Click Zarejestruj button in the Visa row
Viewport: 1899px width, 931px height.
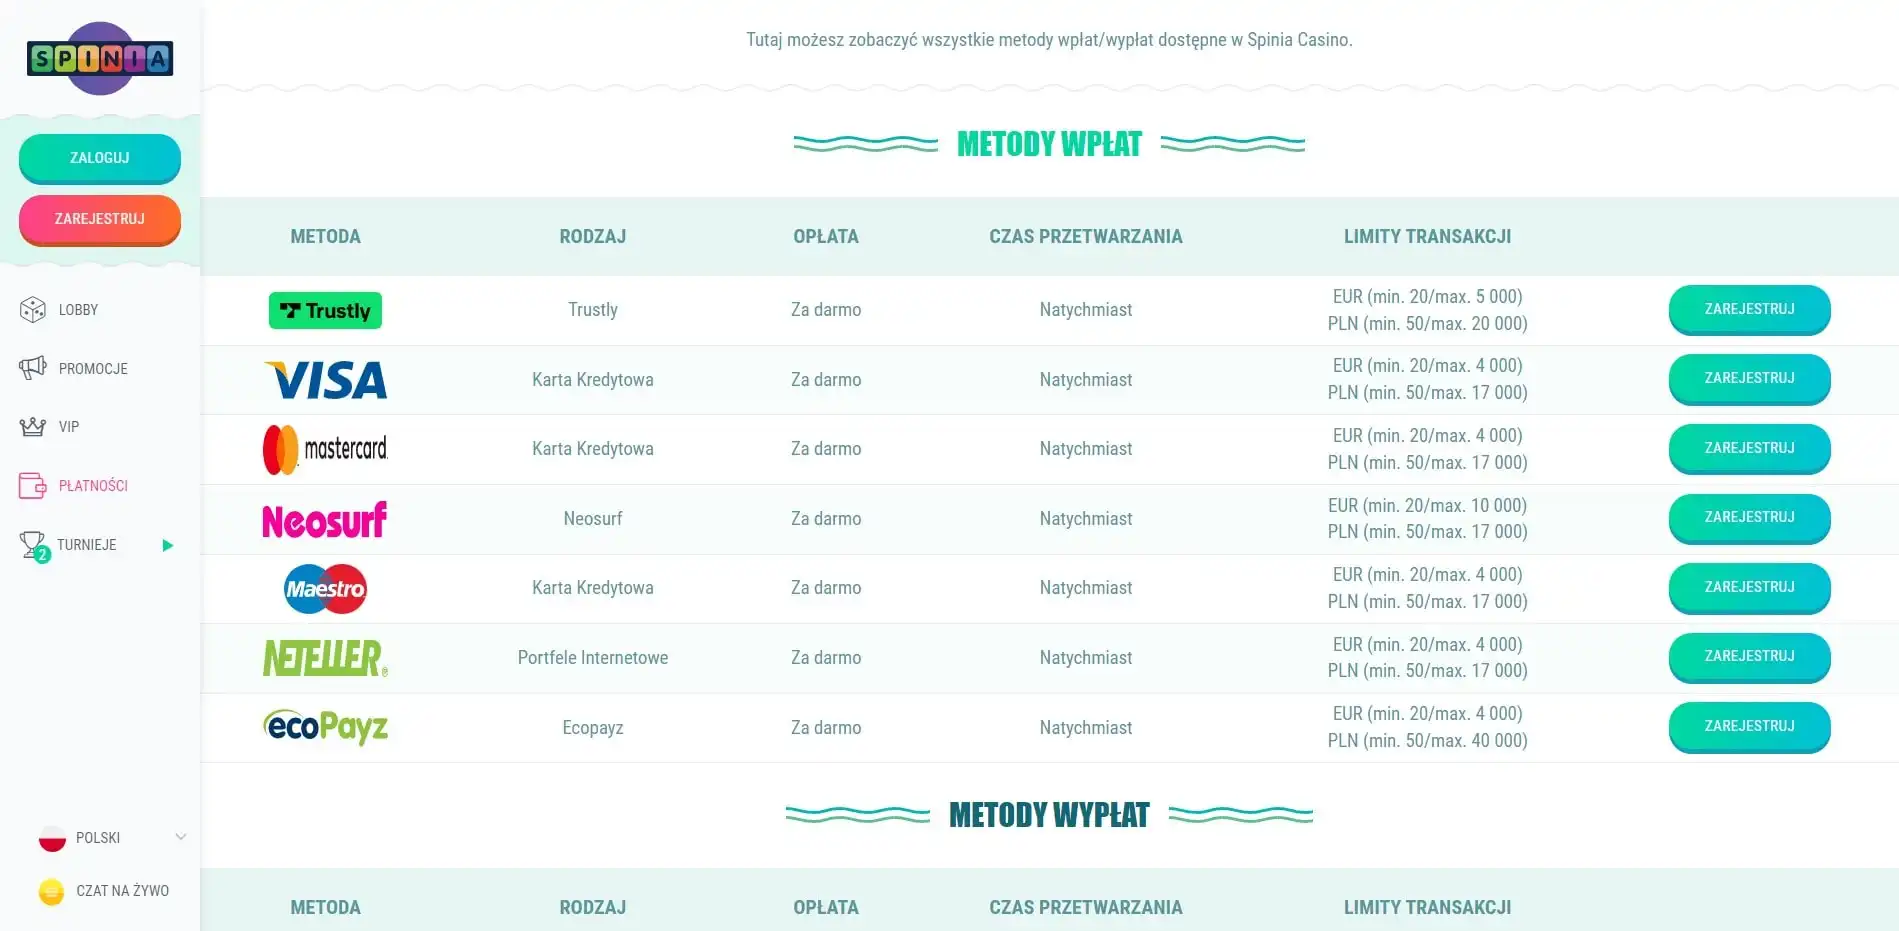coord(1749,379)
